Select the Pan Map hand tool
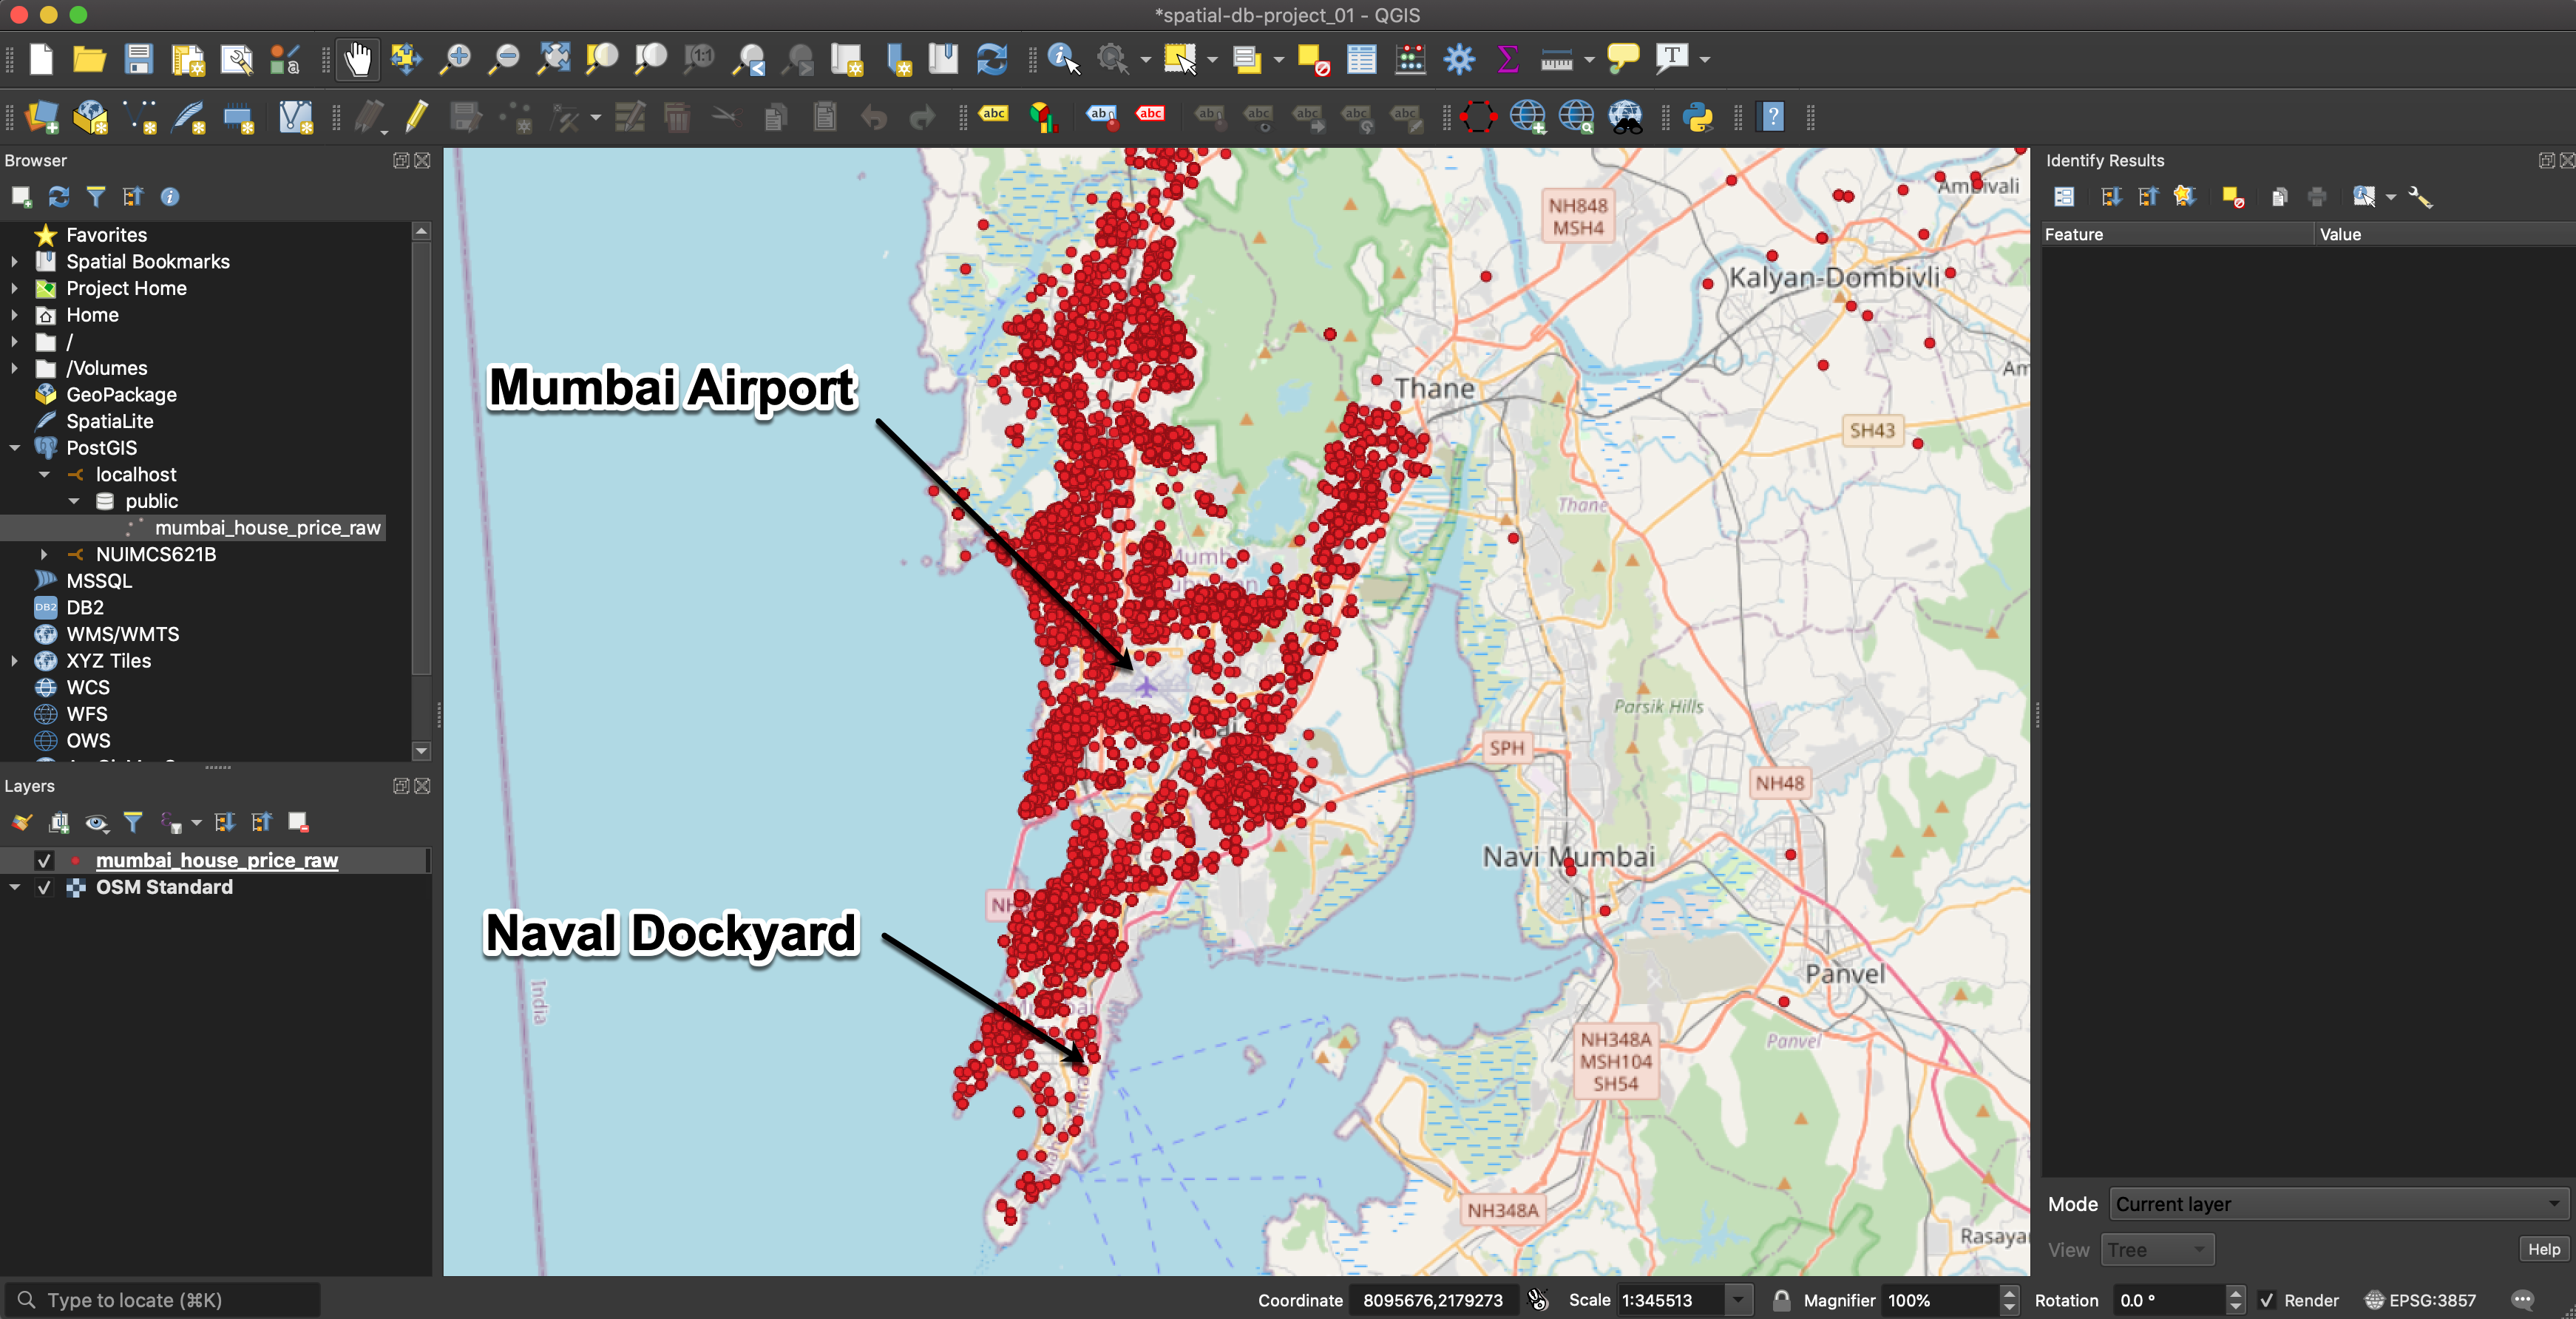The image size is (2576, 1319). [357, 60]
